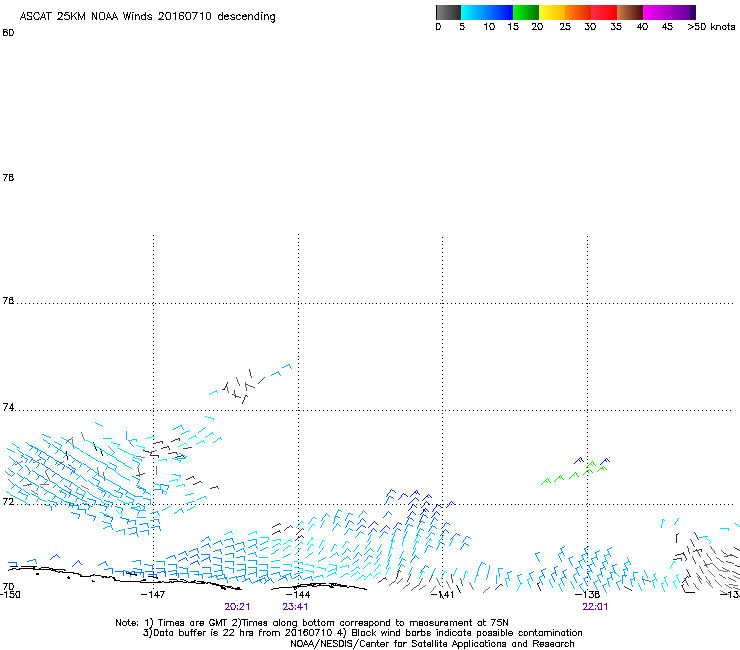The image size is (740, 650).
Task: Click the yellow 20-25 knots color segment
Action: (552, 12)
